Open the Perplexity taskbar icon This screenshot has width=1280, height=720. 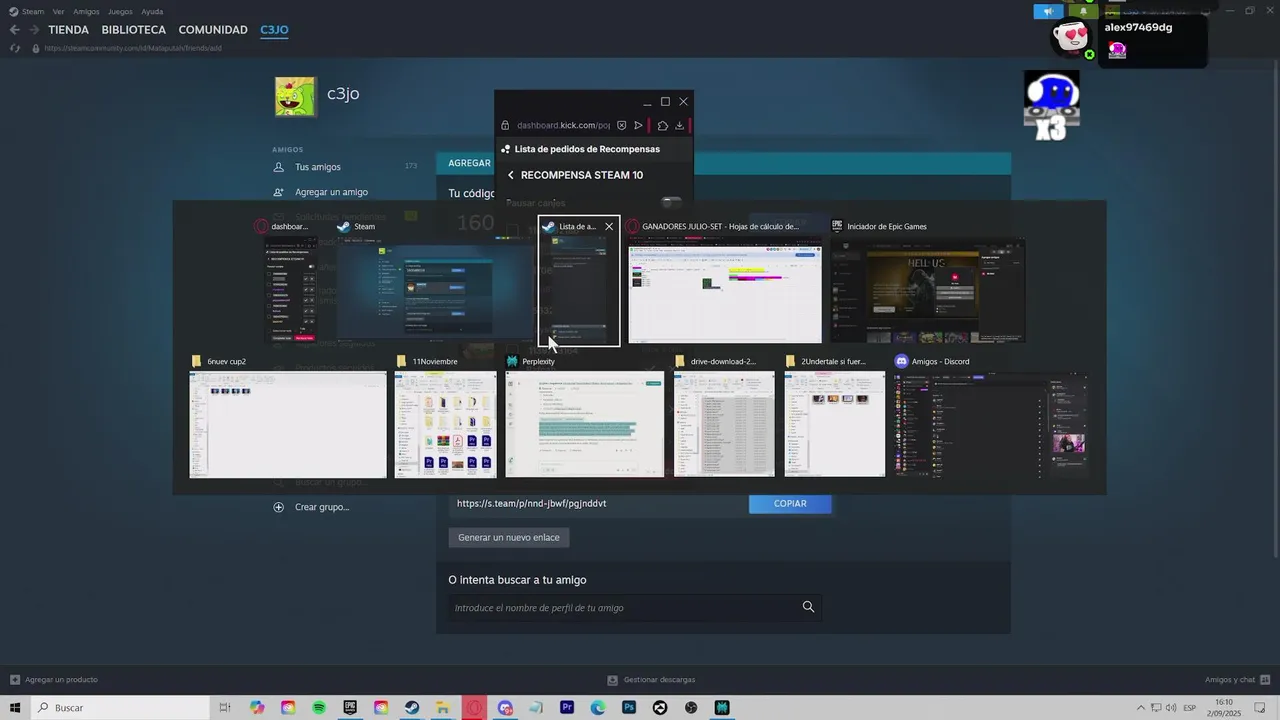tap(722, 708)
